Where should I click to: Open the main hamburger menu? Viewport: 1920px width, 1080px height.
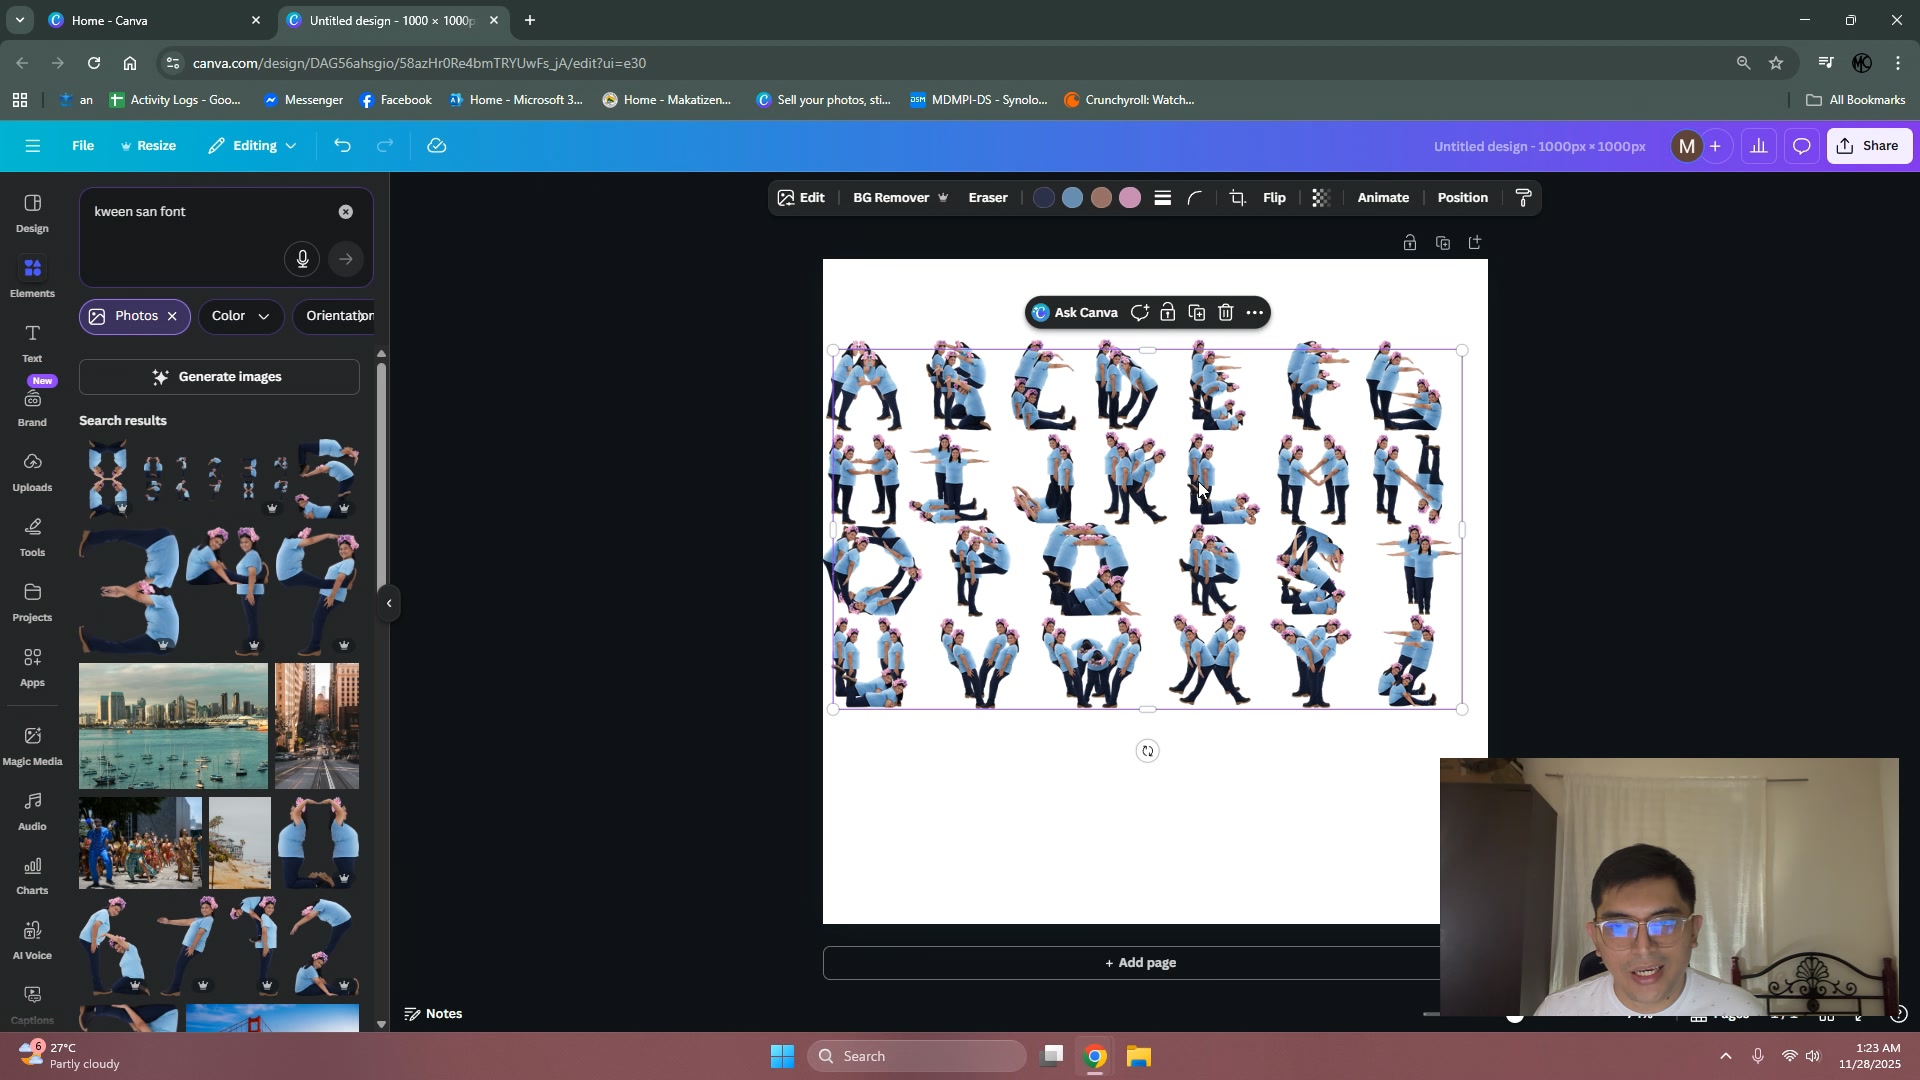pyautogui.click(x=32, y=146)
